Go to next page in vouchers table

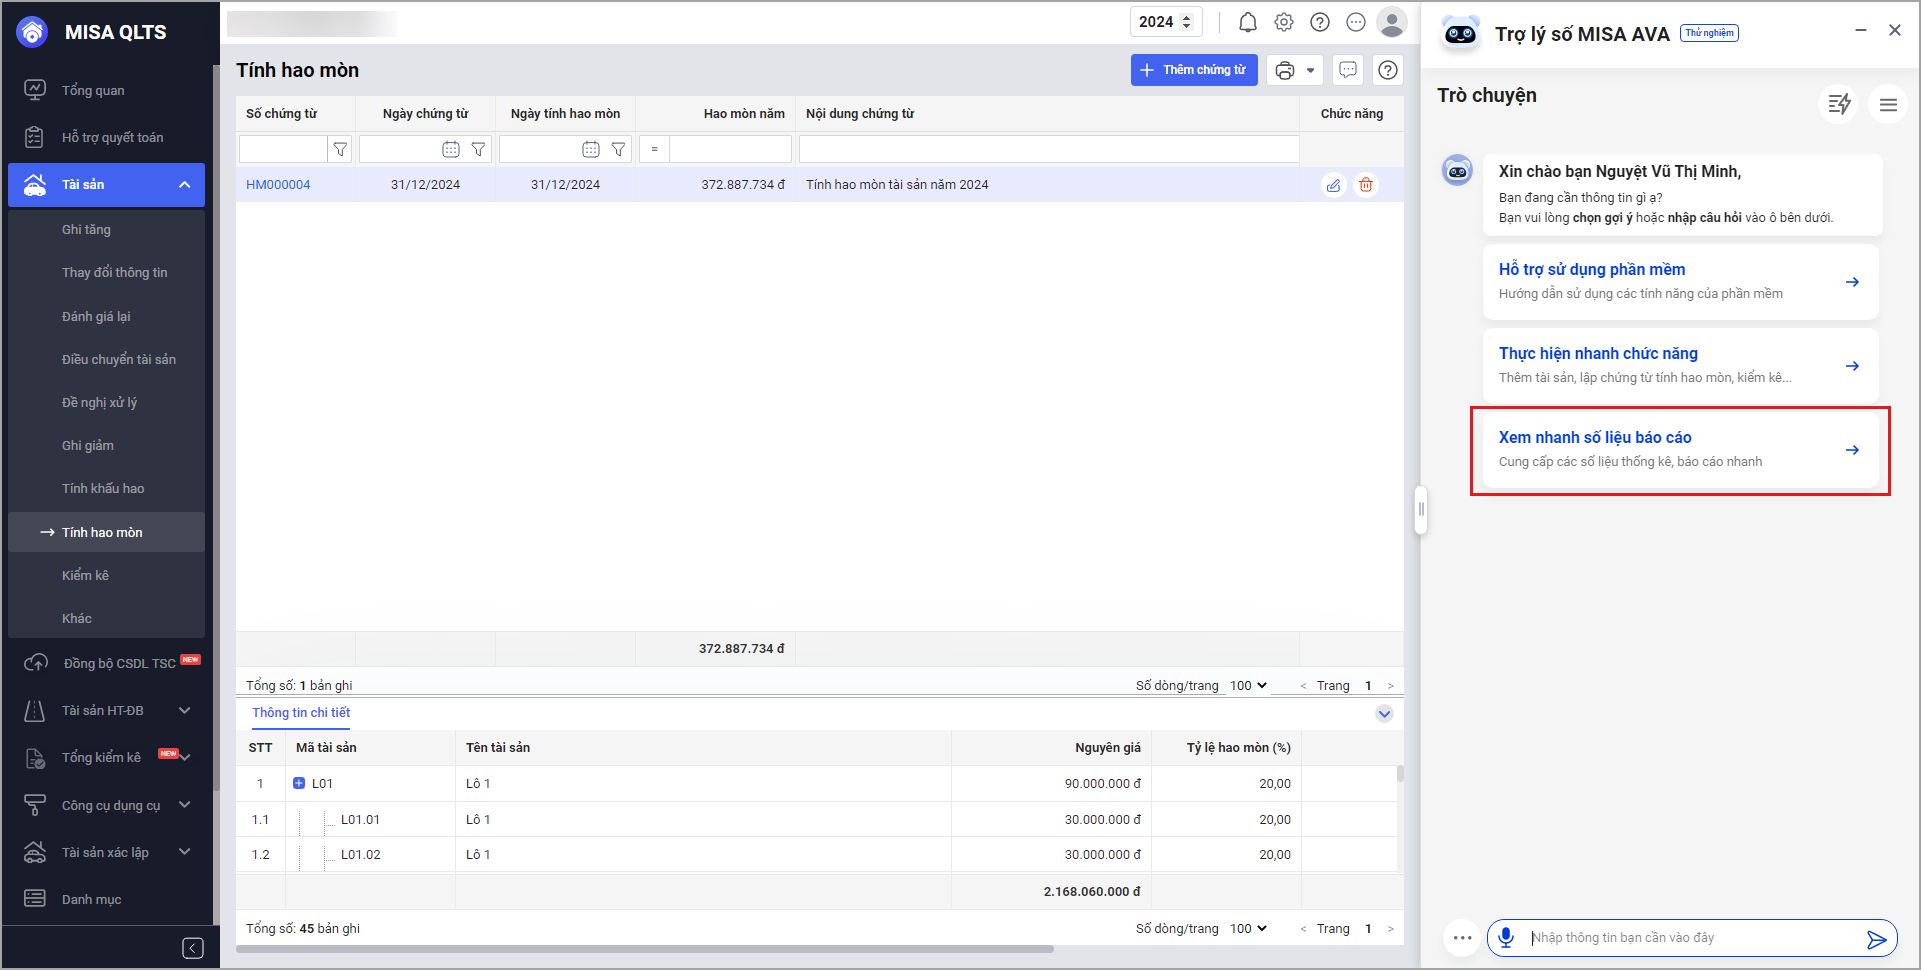pyautogui.click(x=1390, y=686)
